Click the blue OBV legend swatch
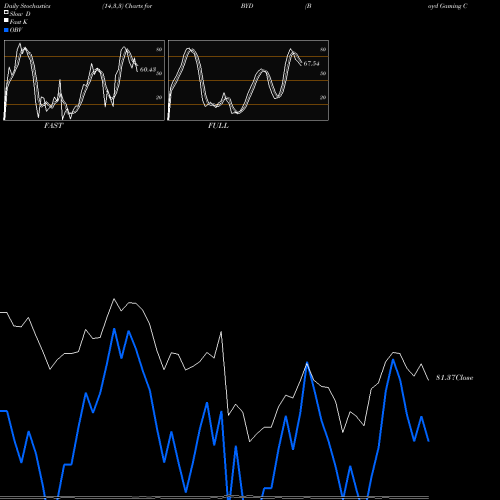The height and width of the screenshot is (500, 500). point(6,30)
